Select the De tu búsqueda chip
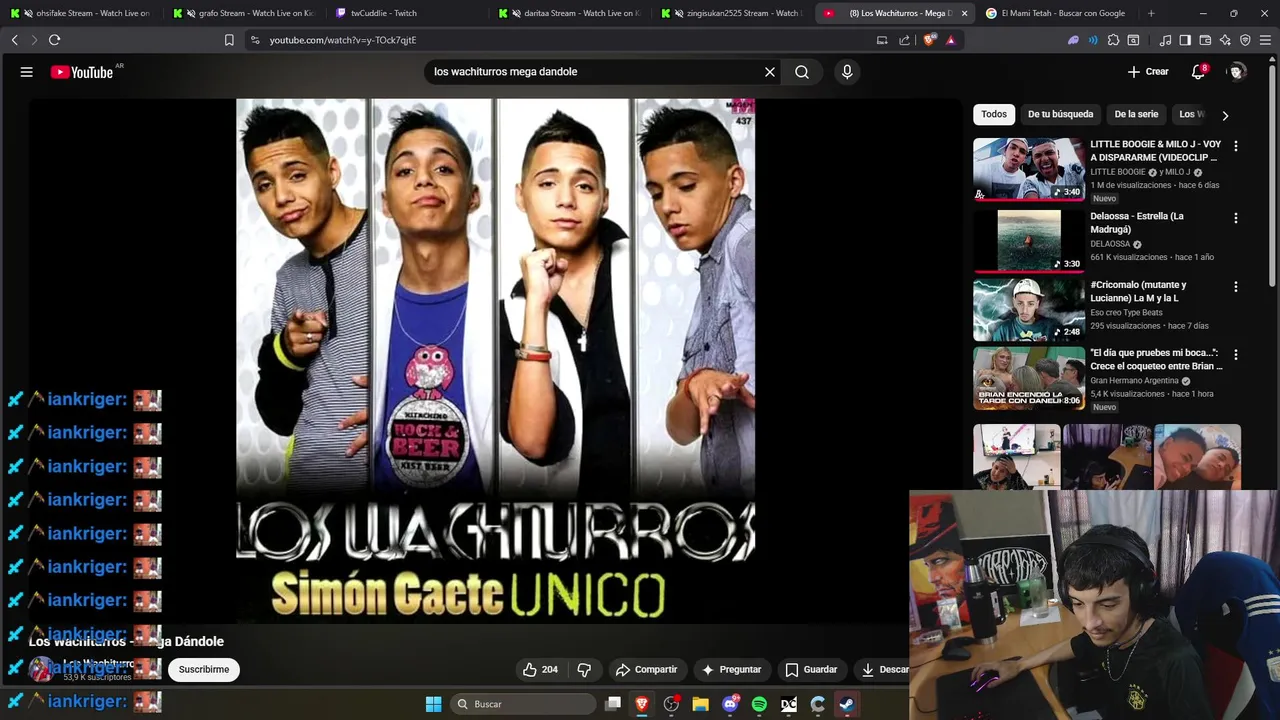This screenshot has height=720, width=1280. coord(1060,114)
